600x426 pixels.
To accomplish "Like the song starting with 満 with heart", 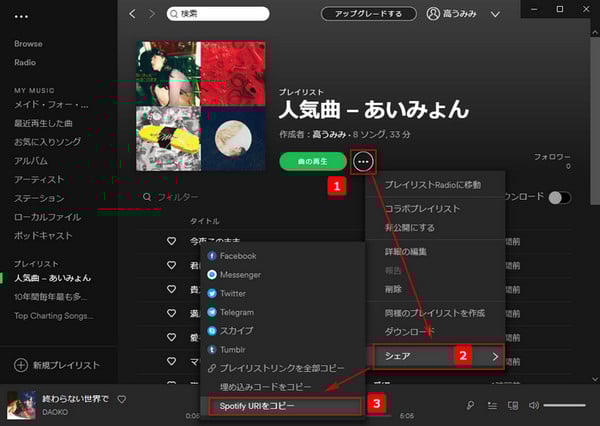I will point(171,313).
